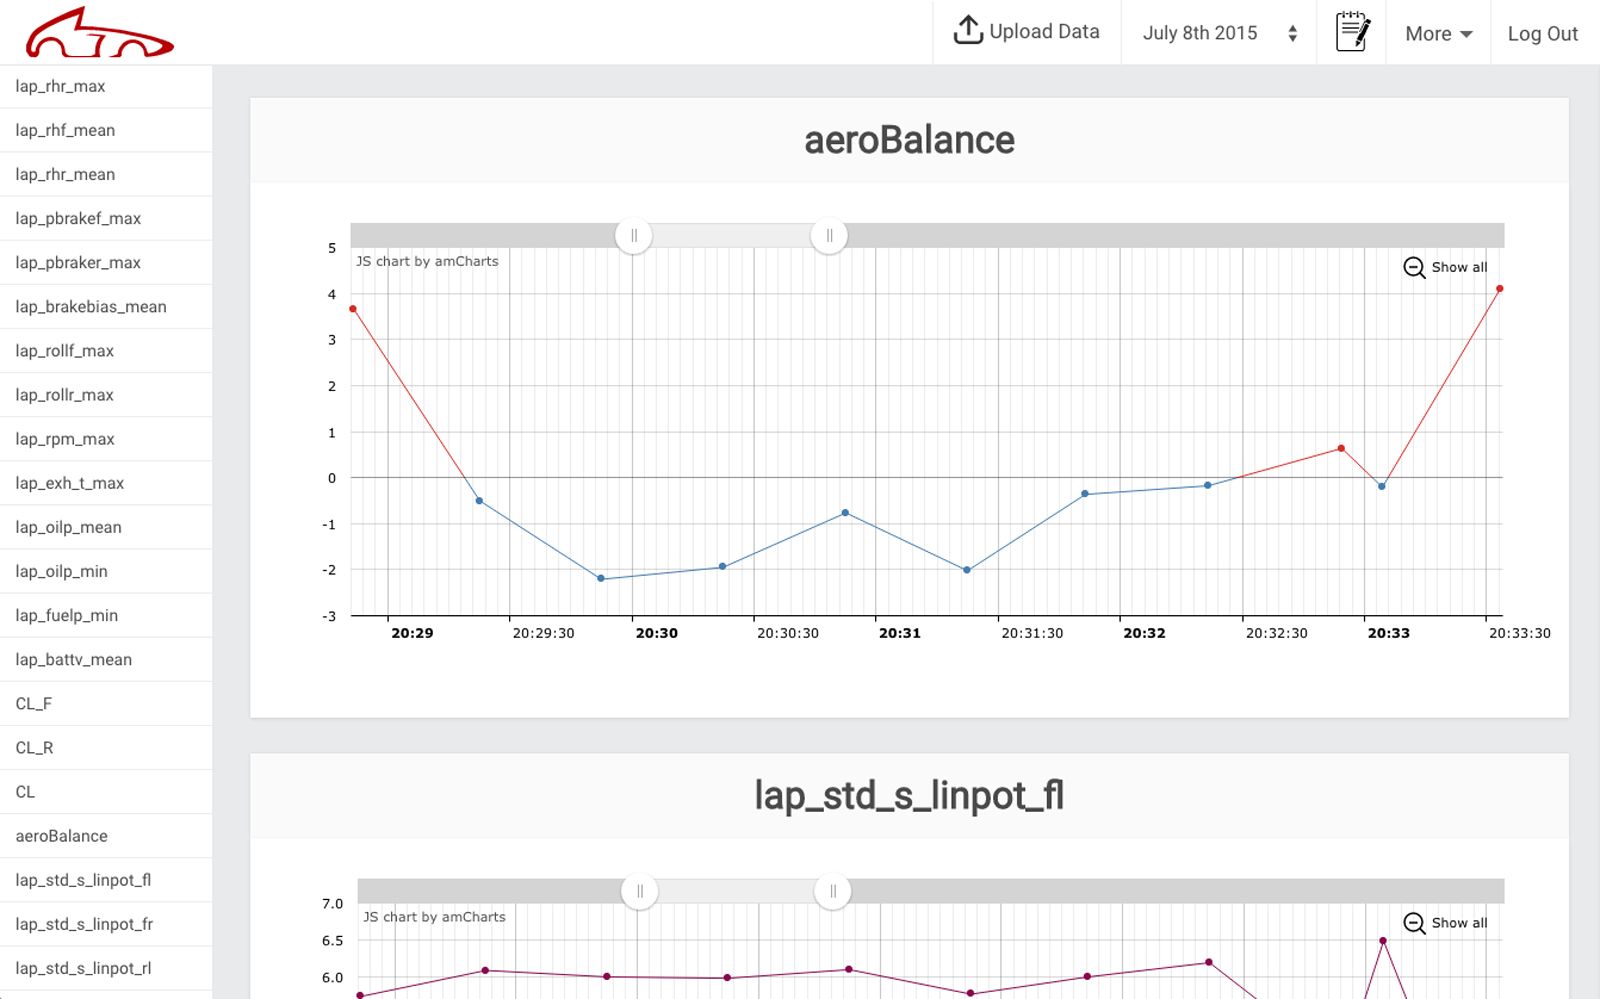1600x999 pixels.
Task: Click the JS chart by amCharts link
Action: click(x=427, y=261)
